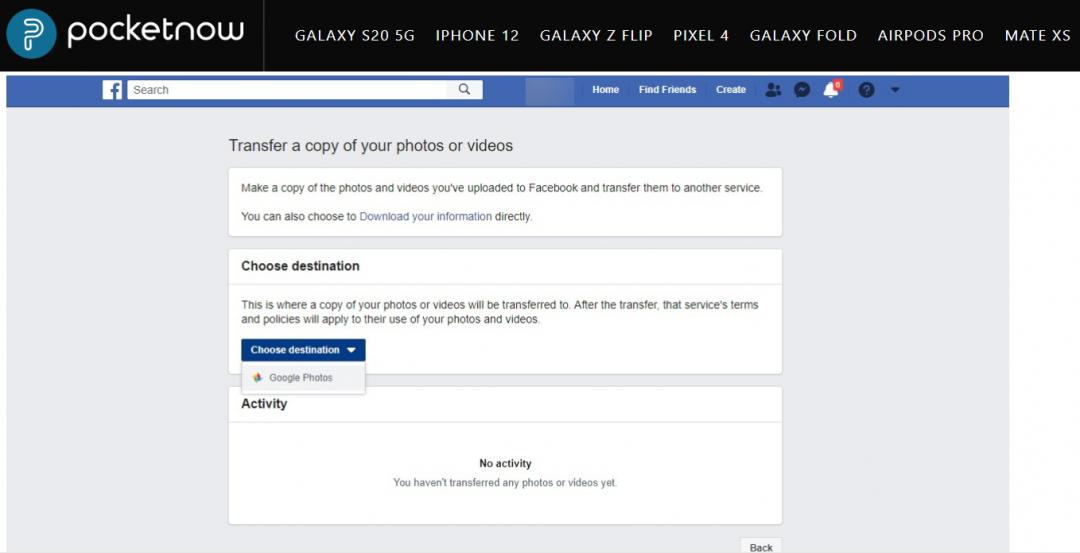Open the friend requests icon
Viewport: 1080px width, 553px height.
click(773, 90)
